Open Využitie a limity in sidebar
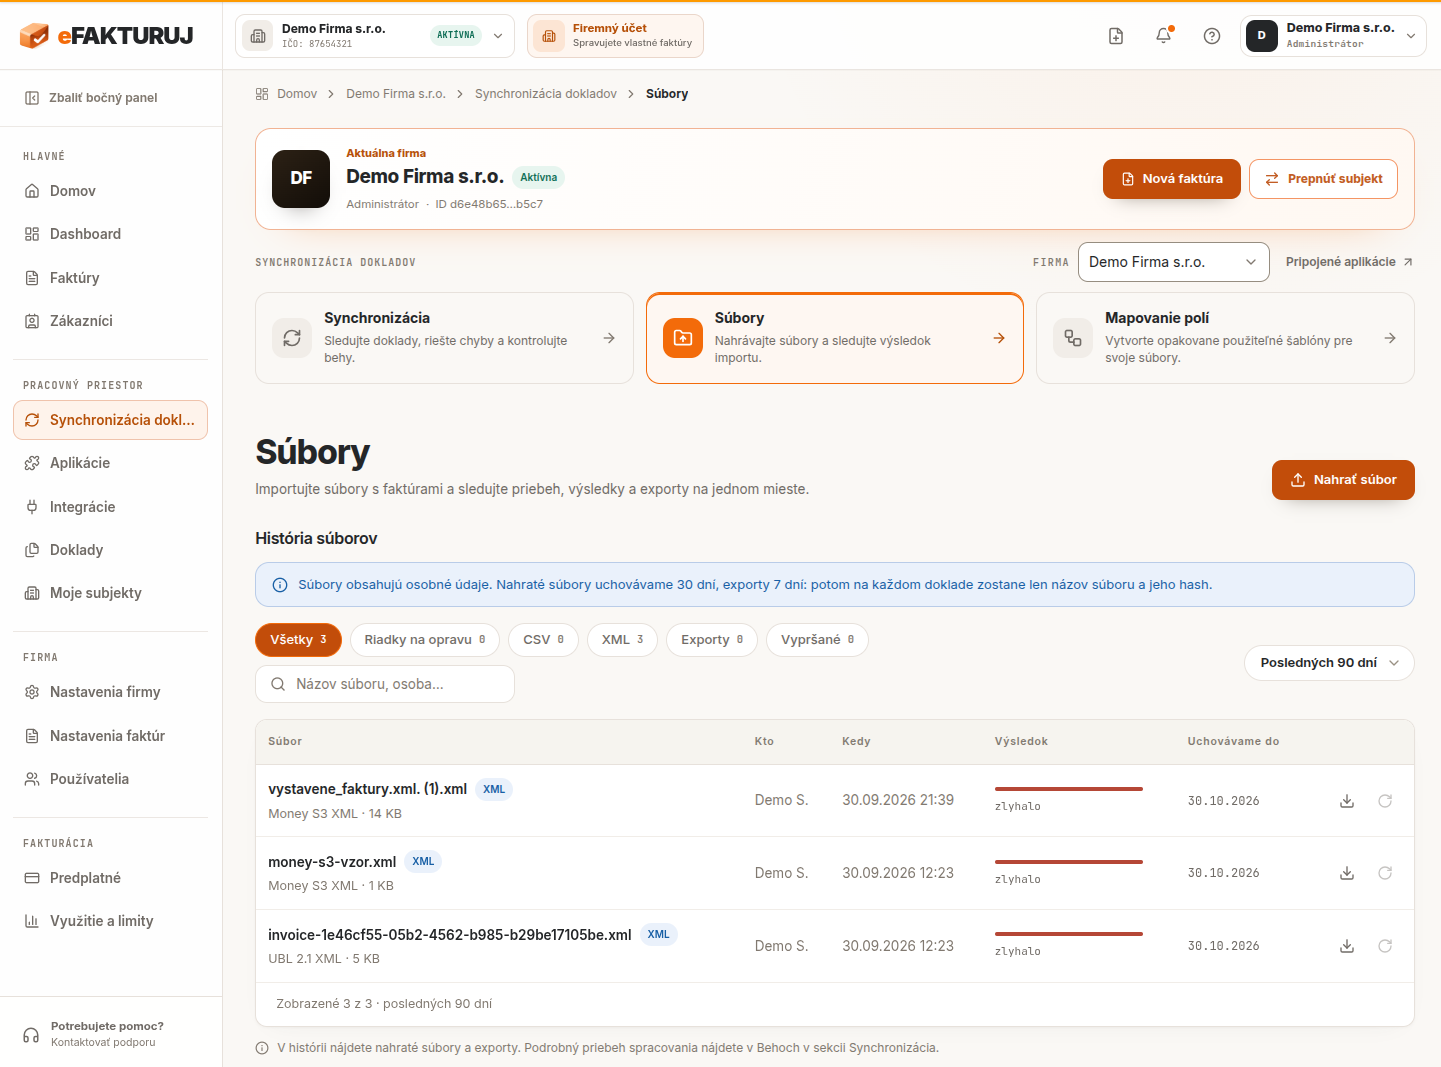Viewport: 1441px width, 1067px height. [x=111, y=921]
